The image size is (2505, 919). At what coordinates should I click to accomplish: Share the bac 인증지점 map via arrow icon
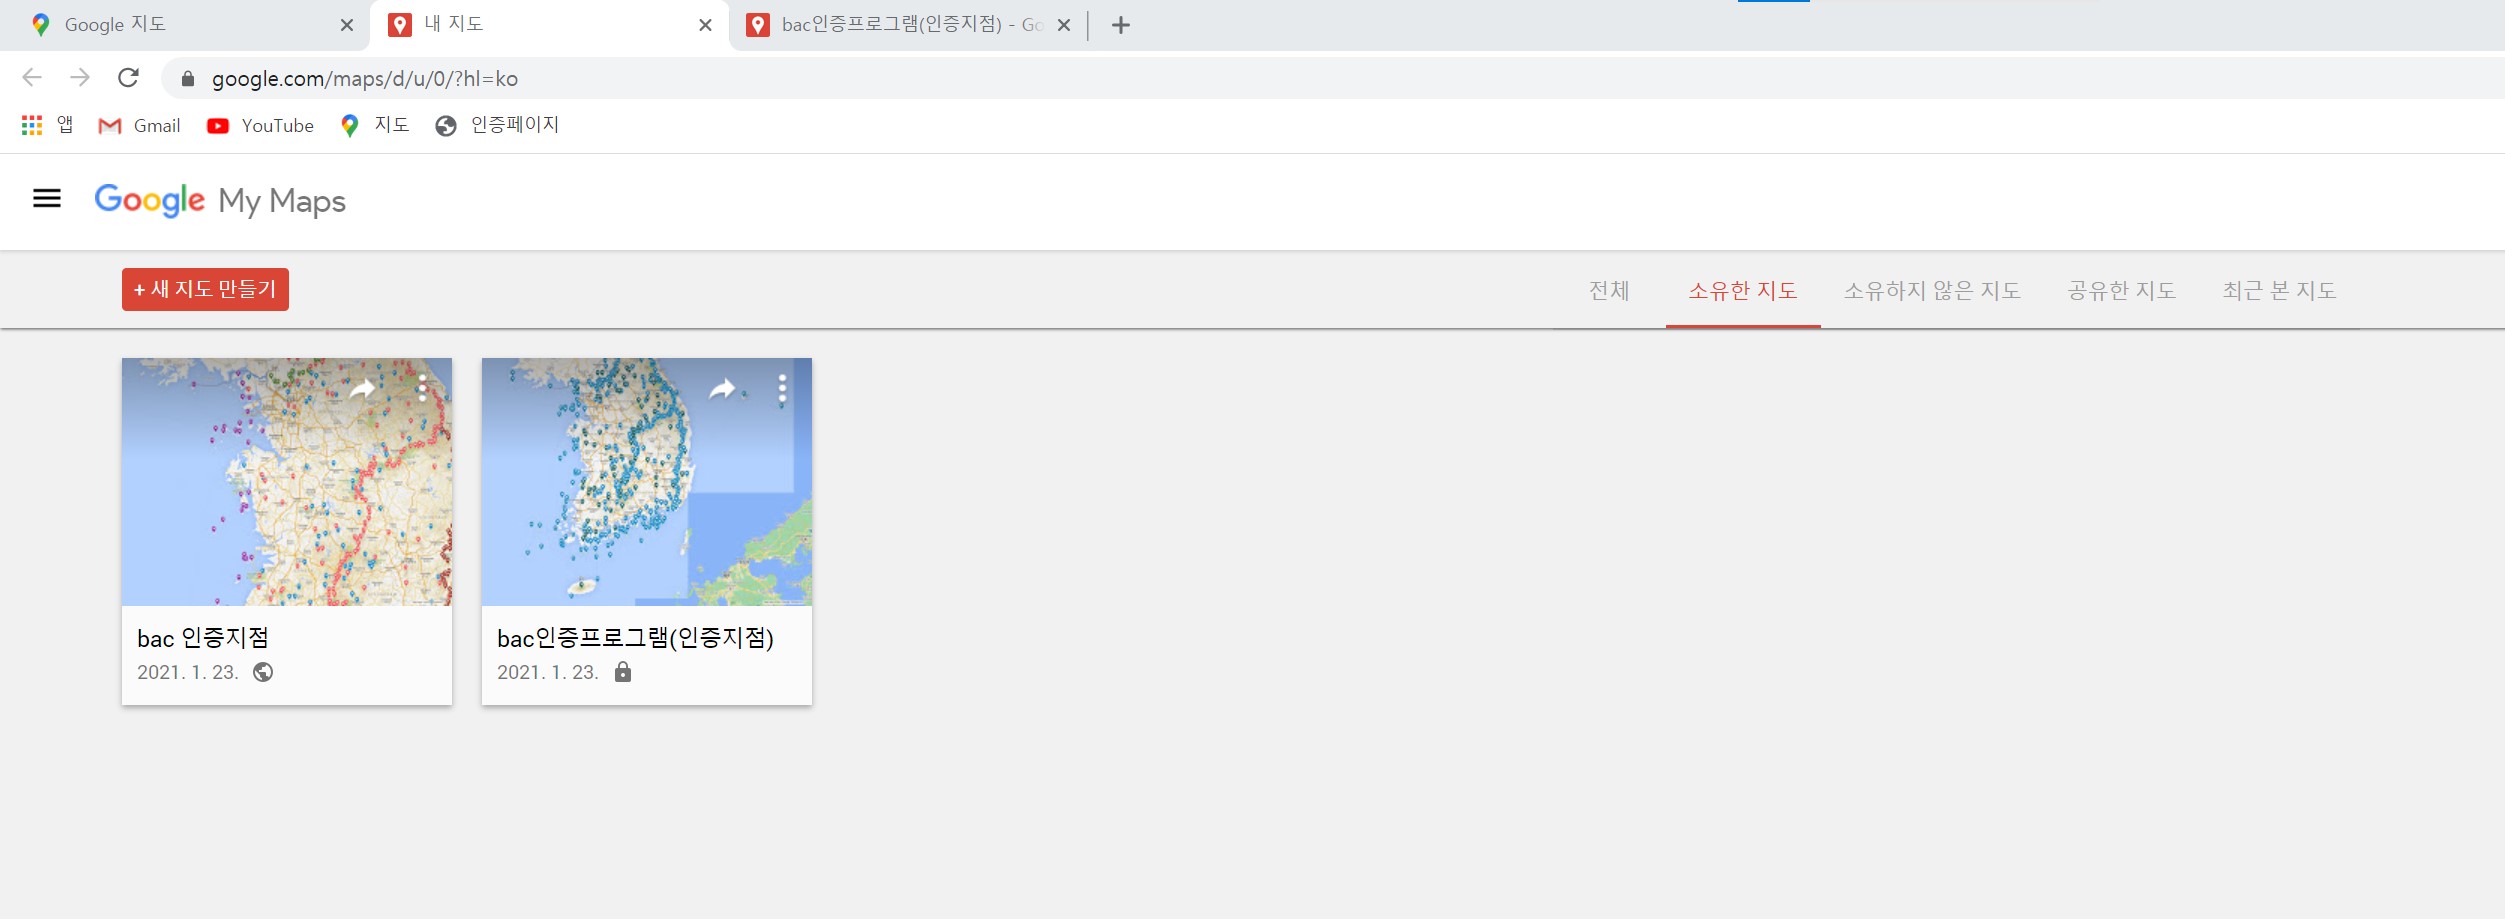pos(362,389)
